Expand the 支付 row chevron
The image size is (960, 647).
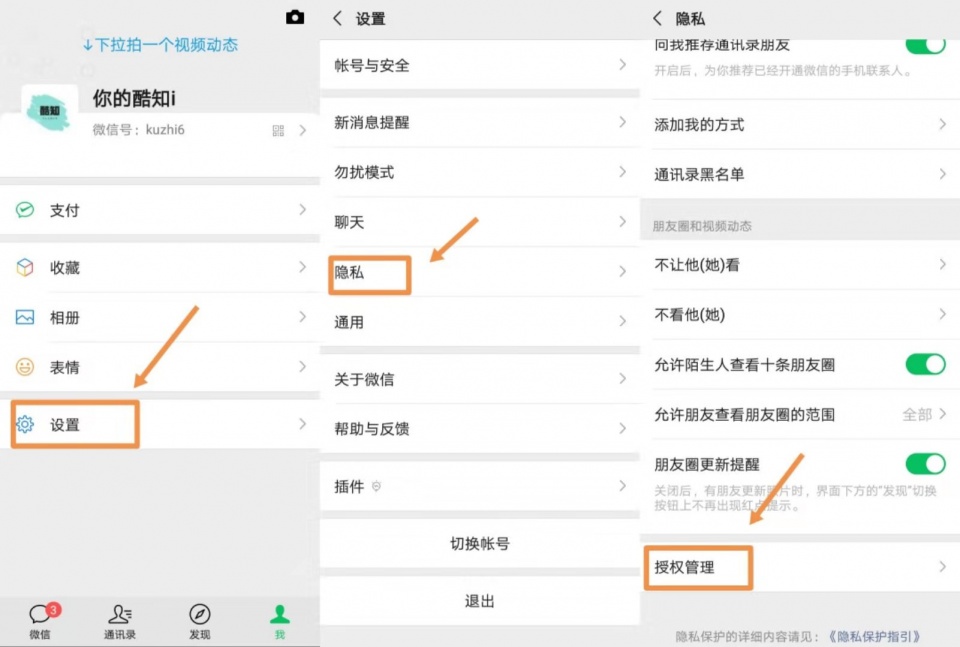(302, 209)
